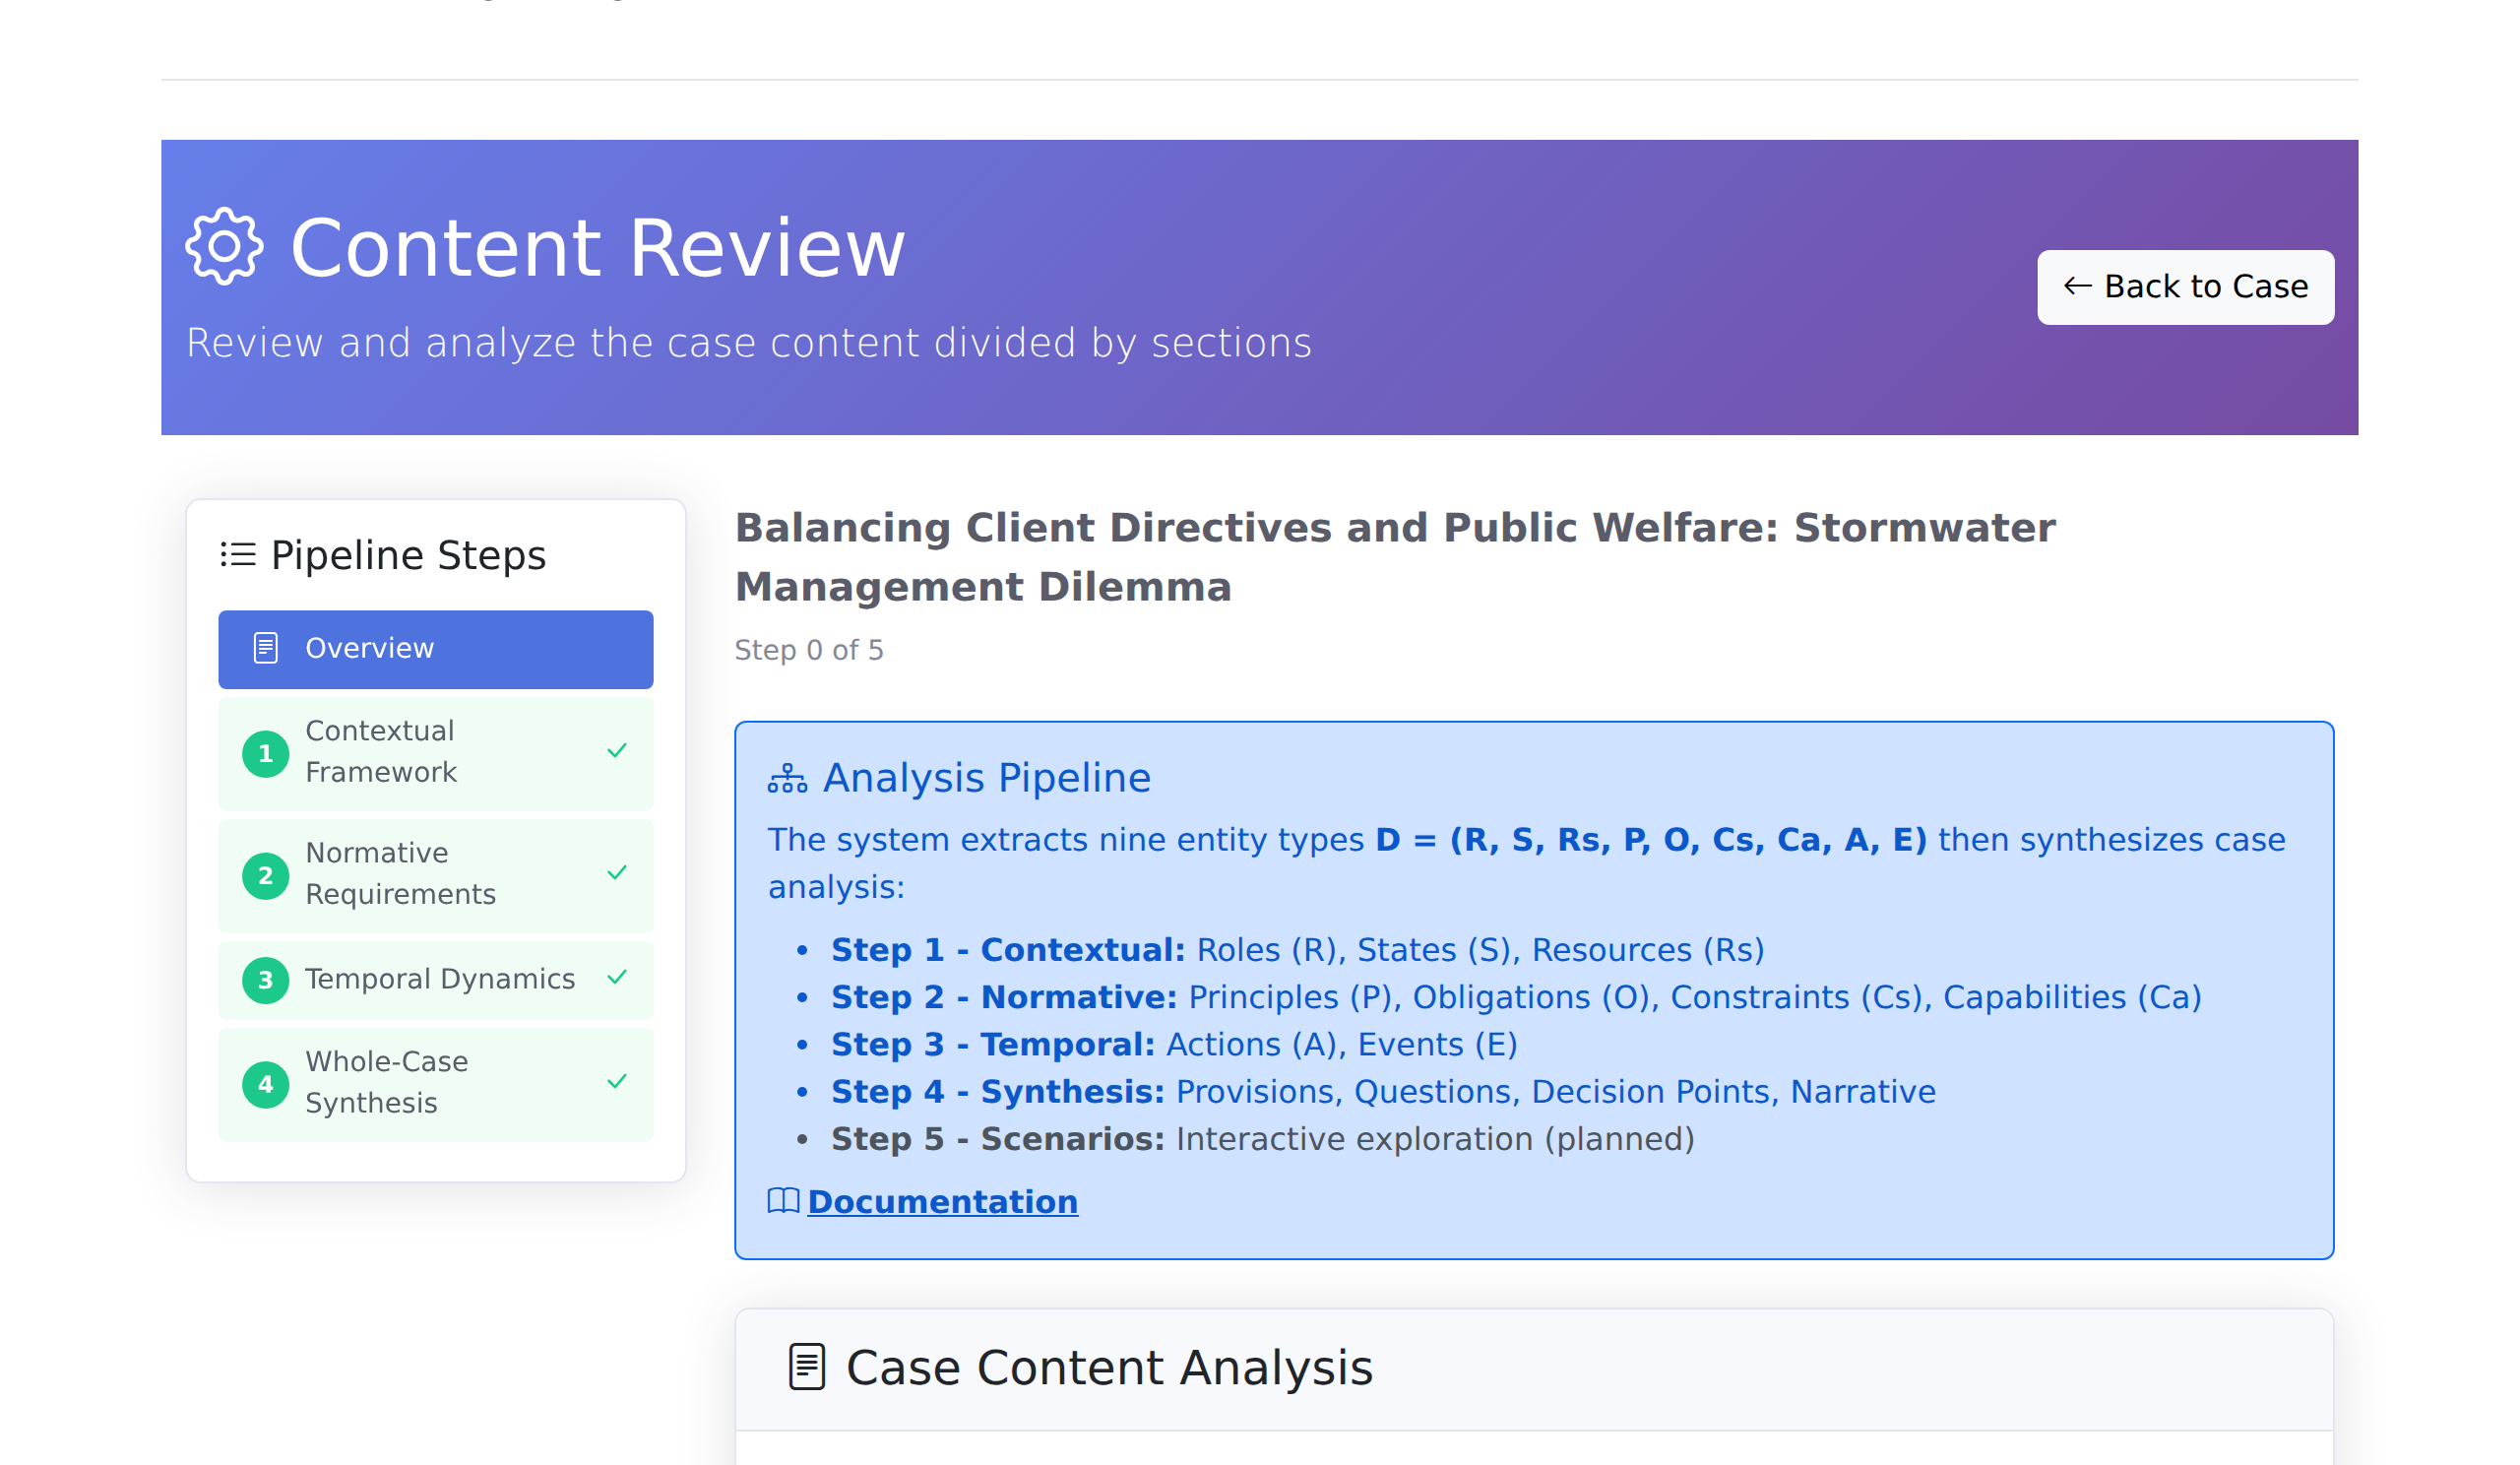The width and height of the screenshot is (2520, 1465).
Task: Select the document icon on the Overview item
Action: [265, 648]
